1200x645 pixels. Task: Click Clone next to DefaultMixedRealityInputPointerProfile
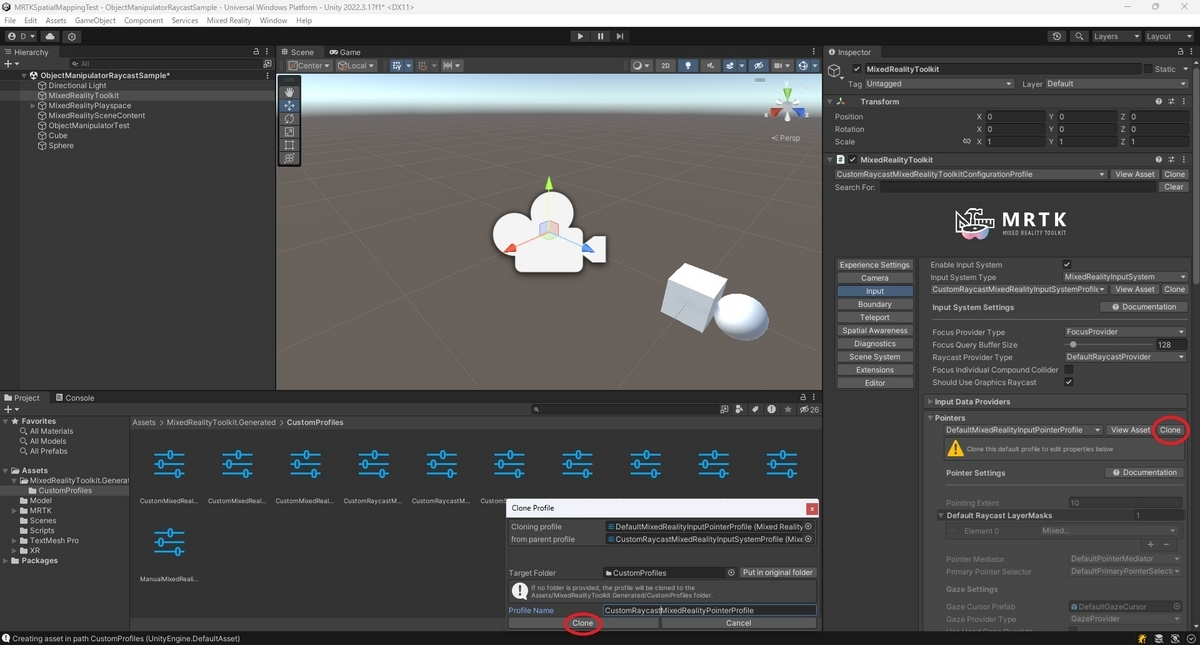pyautogui.click(x=1171, y=430)
